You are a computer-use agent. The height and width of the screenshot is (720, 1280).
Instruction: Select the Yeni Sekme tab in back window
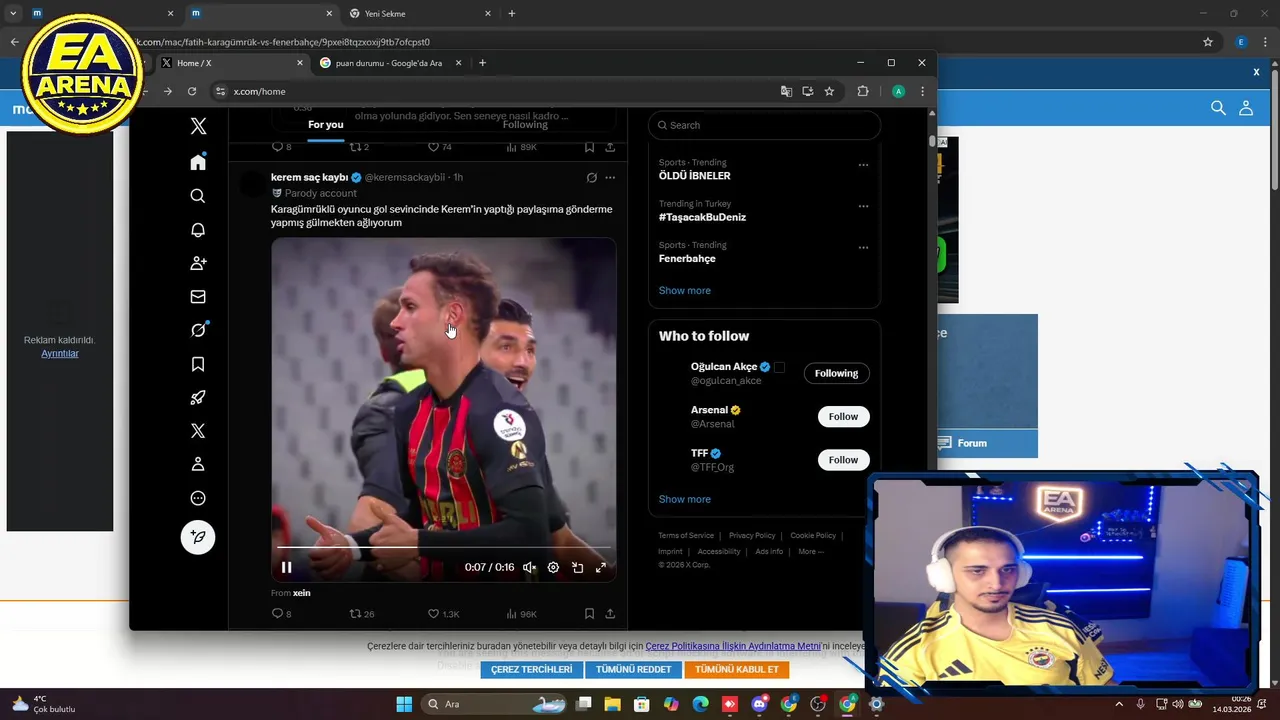tap(420, 14)
